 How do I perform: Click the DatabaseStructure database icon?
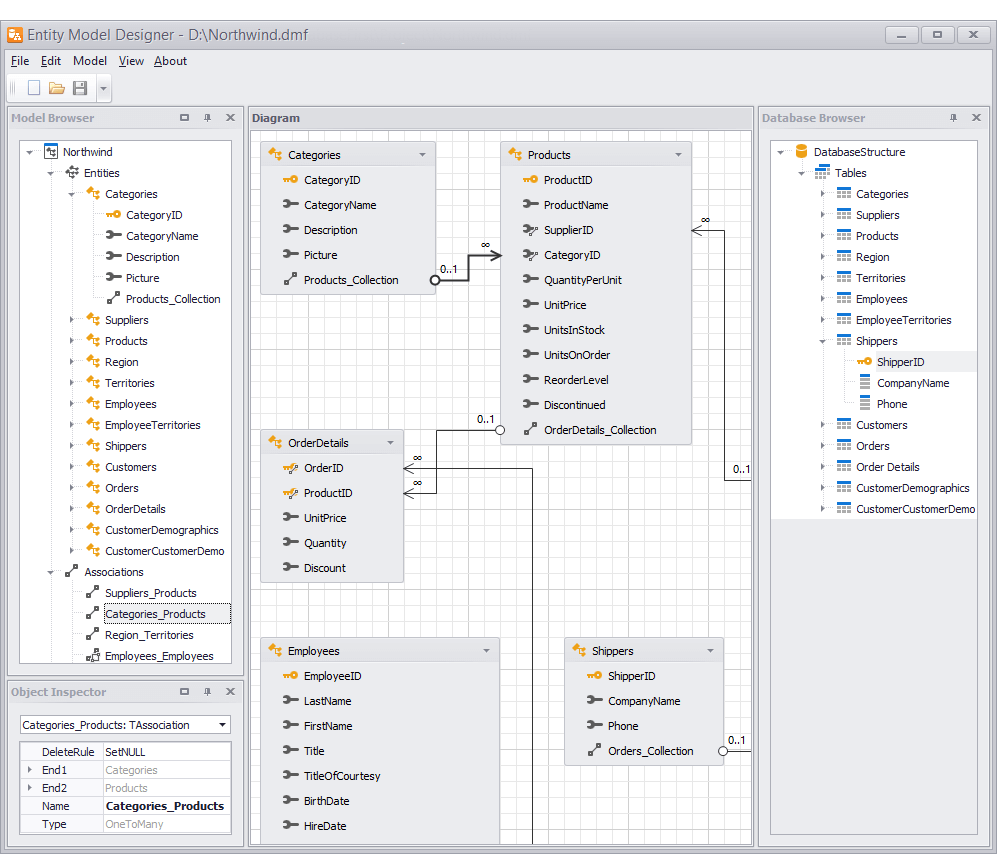(x=801, y=152)
